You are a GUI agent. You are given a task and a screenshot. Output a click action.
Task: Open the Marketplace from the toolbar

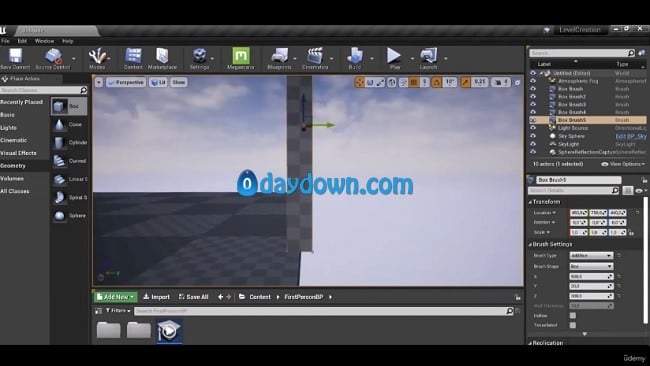162,56
